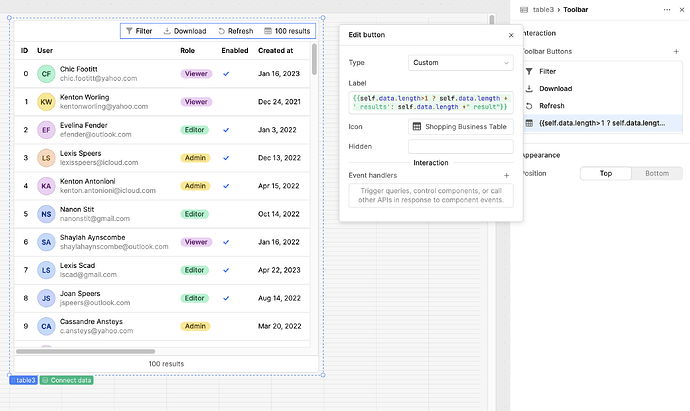Set toolbar position to Top

click(605, 173)
